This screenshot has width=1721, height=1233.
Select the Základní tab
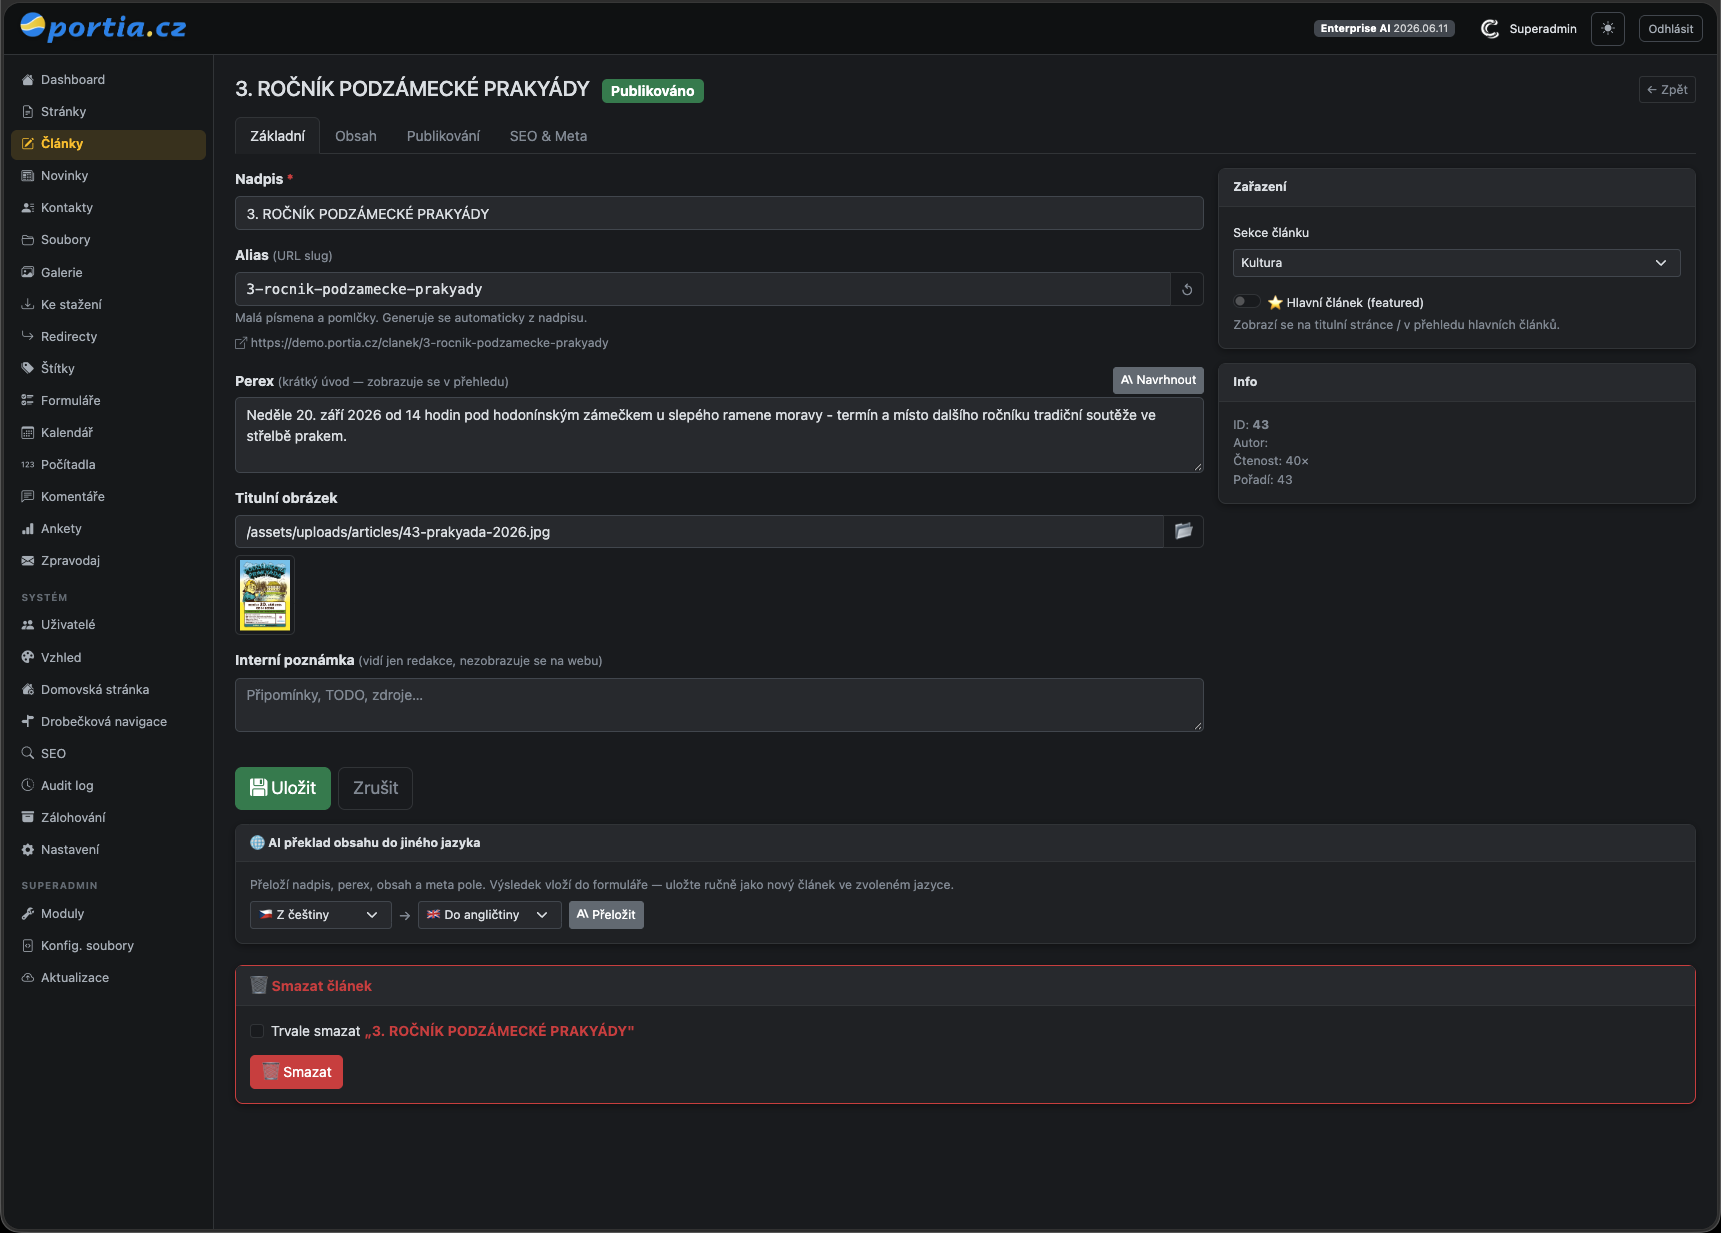277,136
